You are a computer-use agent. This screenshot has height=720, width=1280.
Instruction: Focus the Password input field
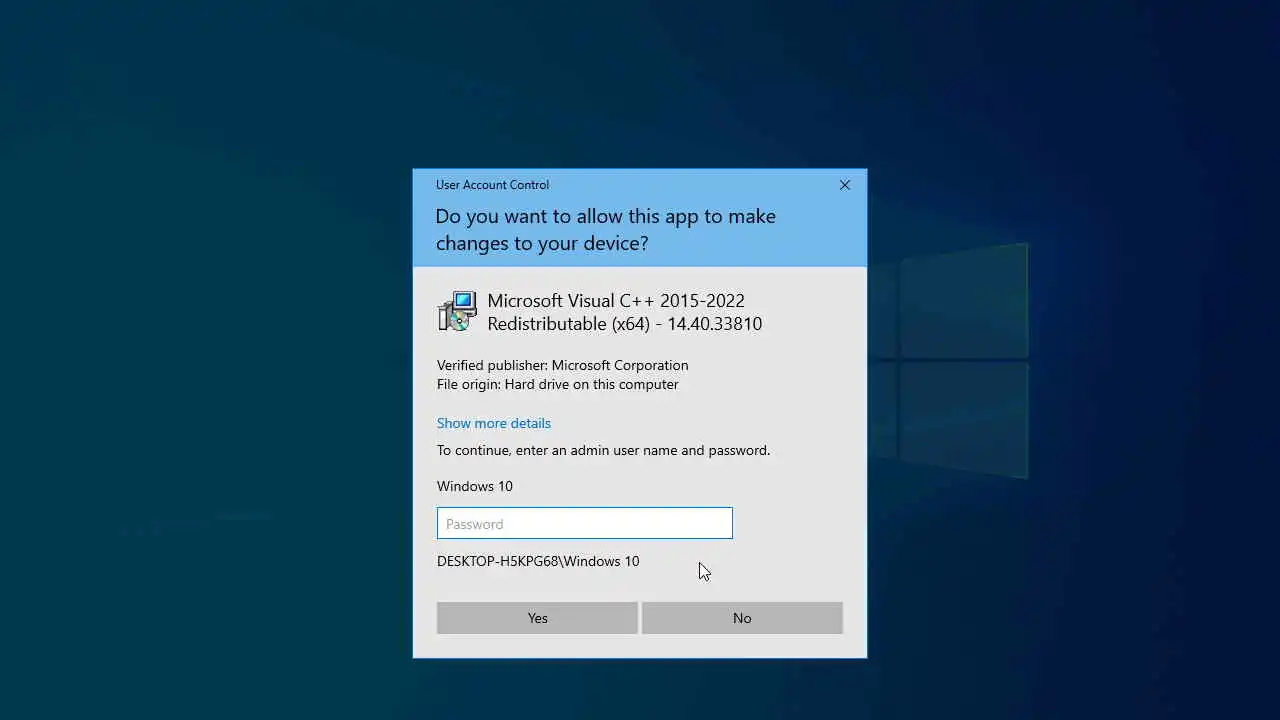(585, 523)
